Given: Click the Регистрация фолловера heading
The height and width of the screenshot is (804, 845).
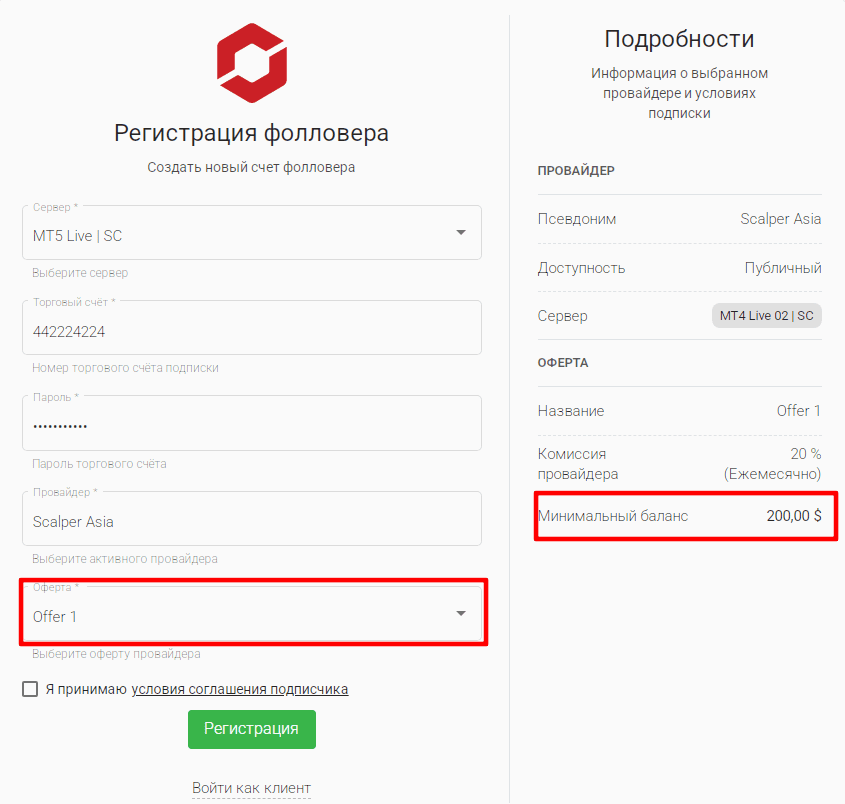Looking at the screenshot, I should (252, 133).
